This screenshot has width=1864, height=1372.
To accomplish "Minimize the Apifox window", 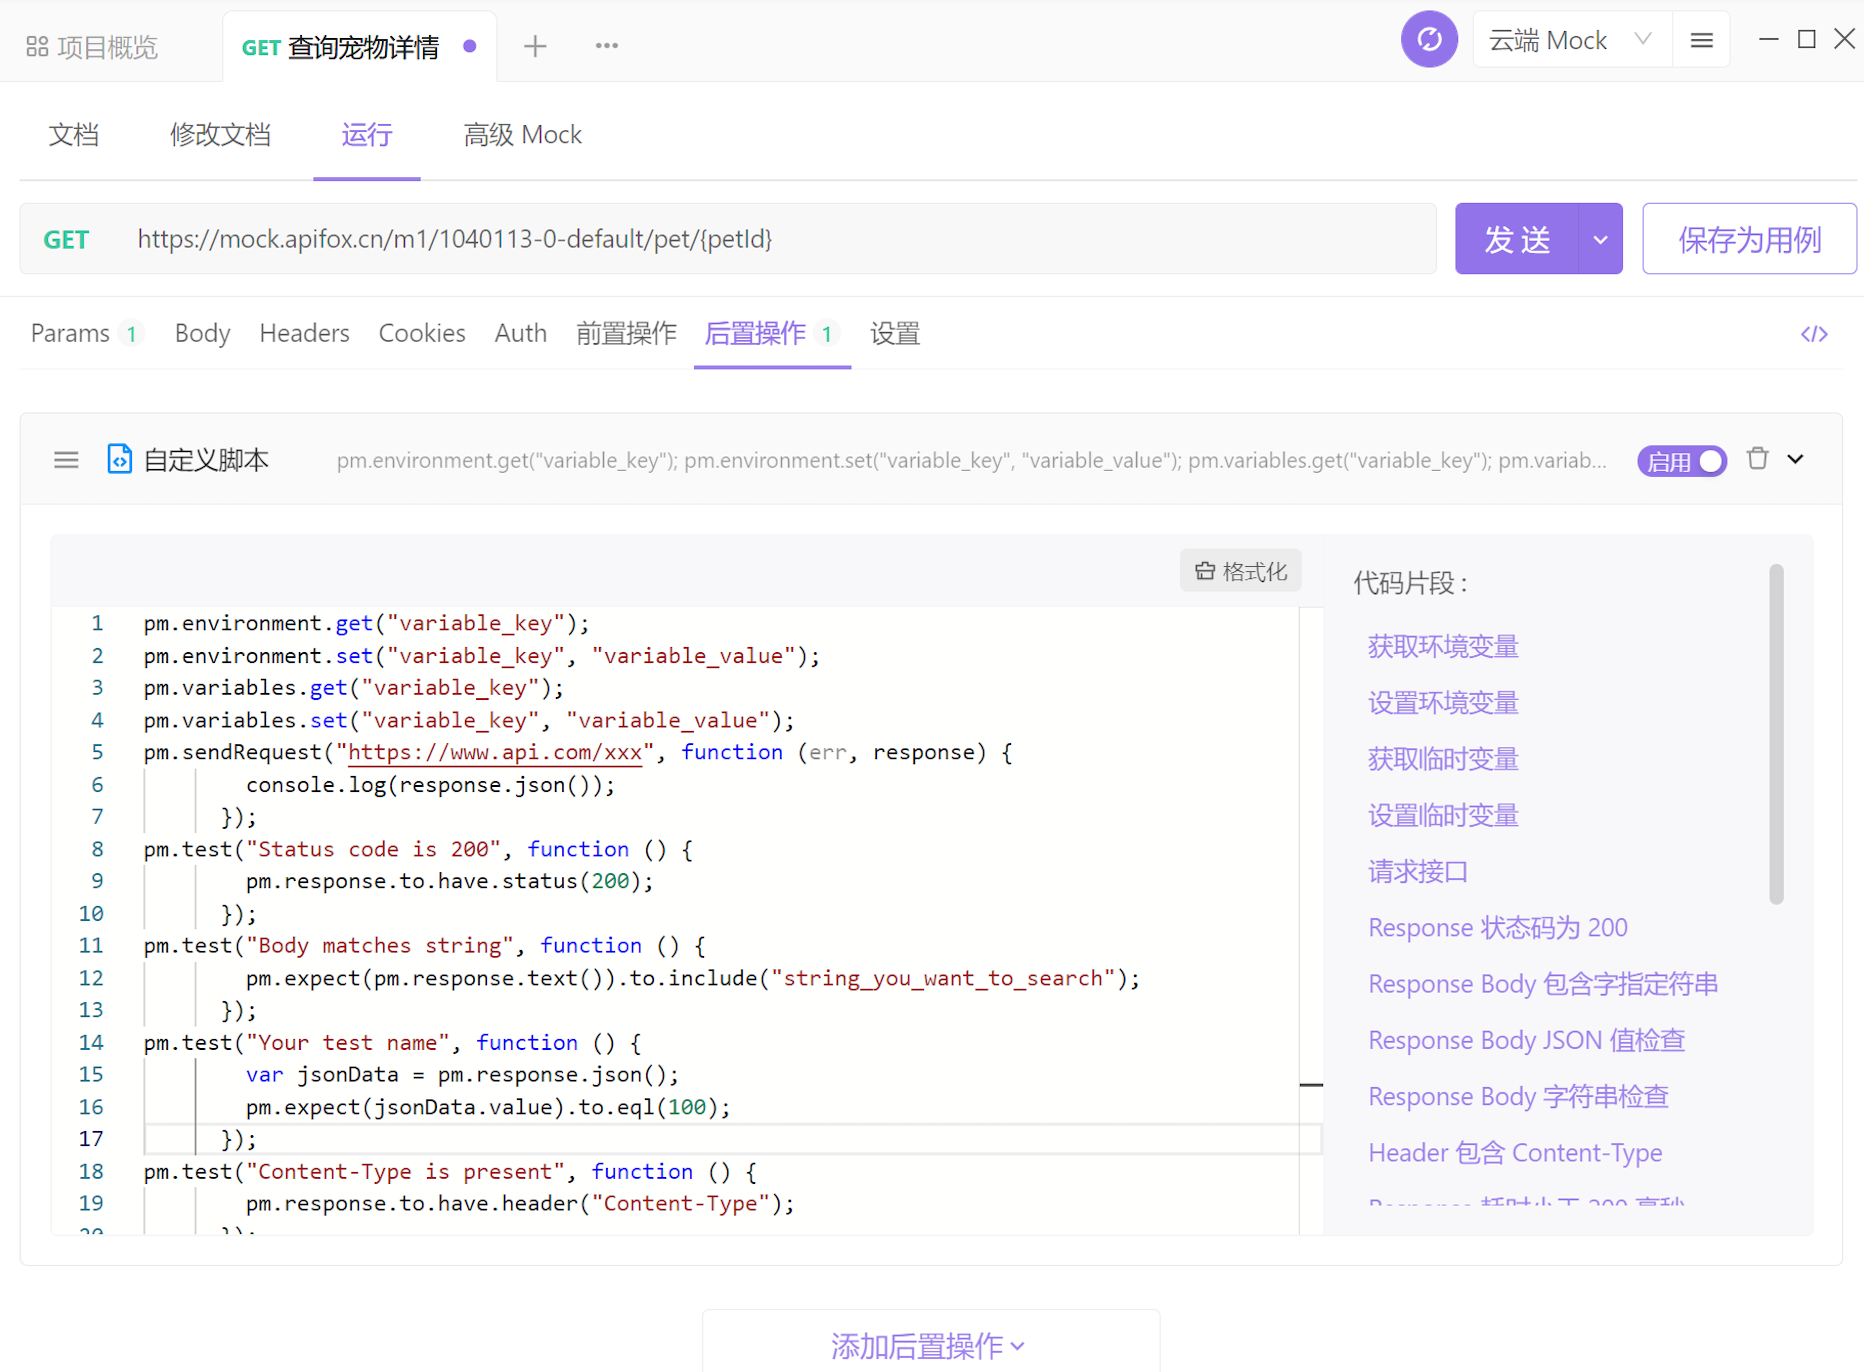I will [1768, 39].
